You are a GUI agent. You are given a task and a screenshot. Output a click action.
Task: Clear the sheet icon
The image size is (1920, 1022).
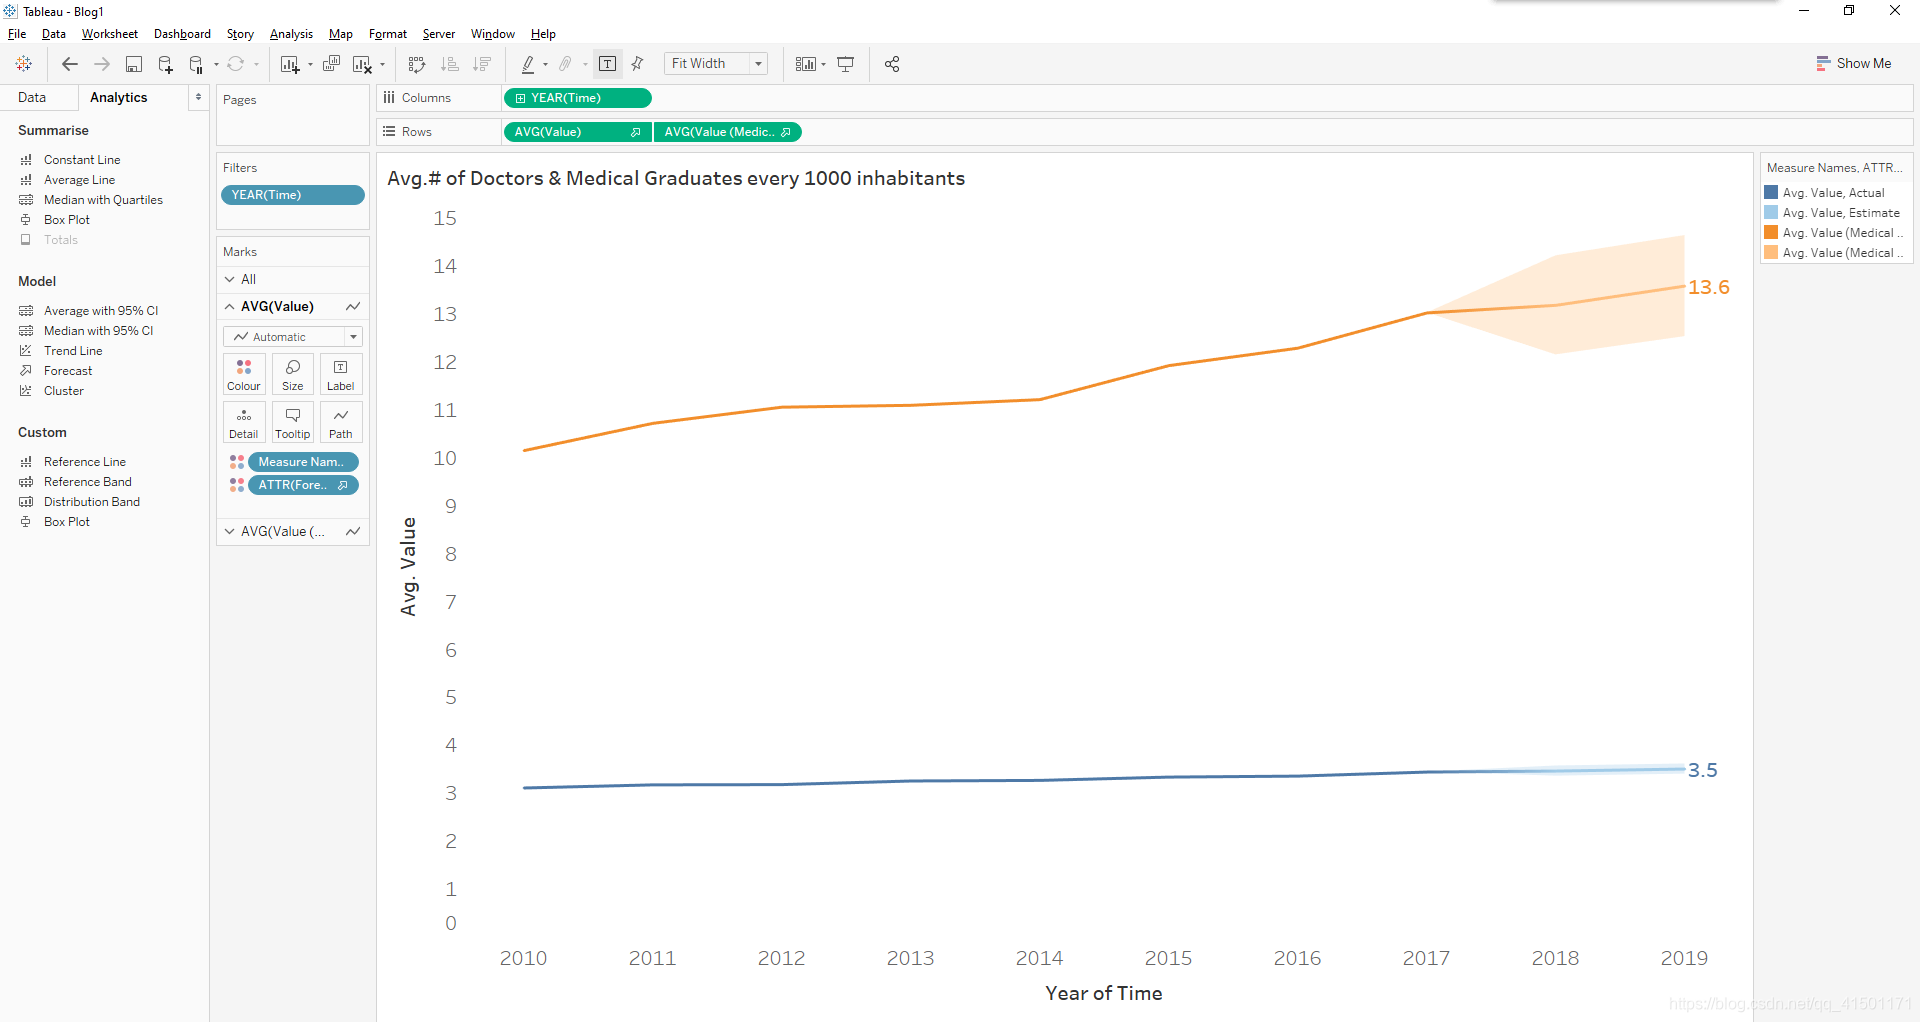[x=362, y=64]
